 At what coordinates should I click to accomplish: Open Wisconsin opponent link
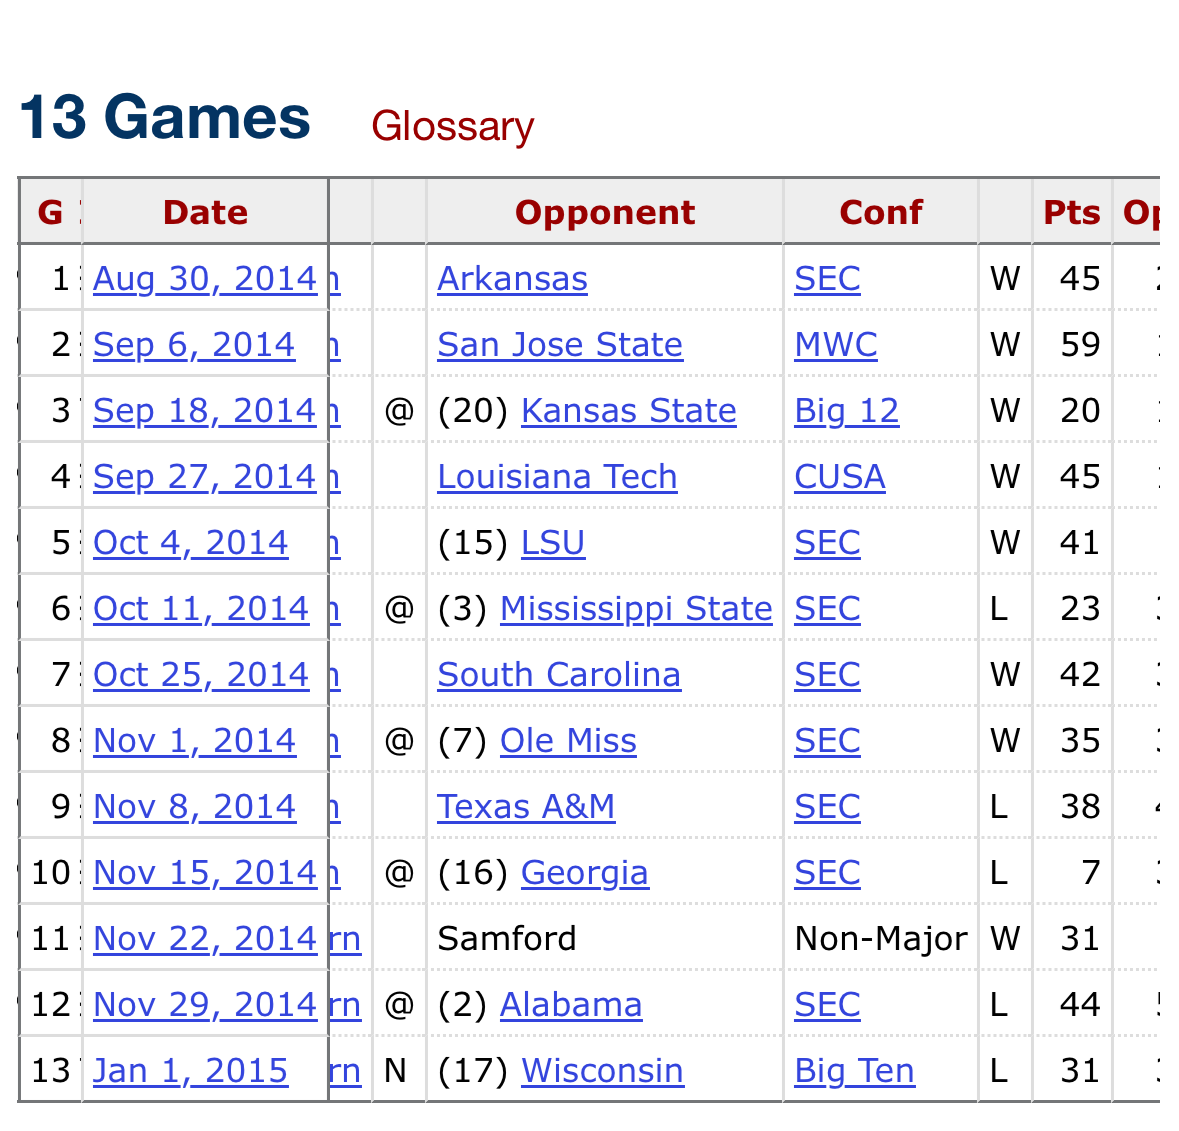pos(602,1071)
